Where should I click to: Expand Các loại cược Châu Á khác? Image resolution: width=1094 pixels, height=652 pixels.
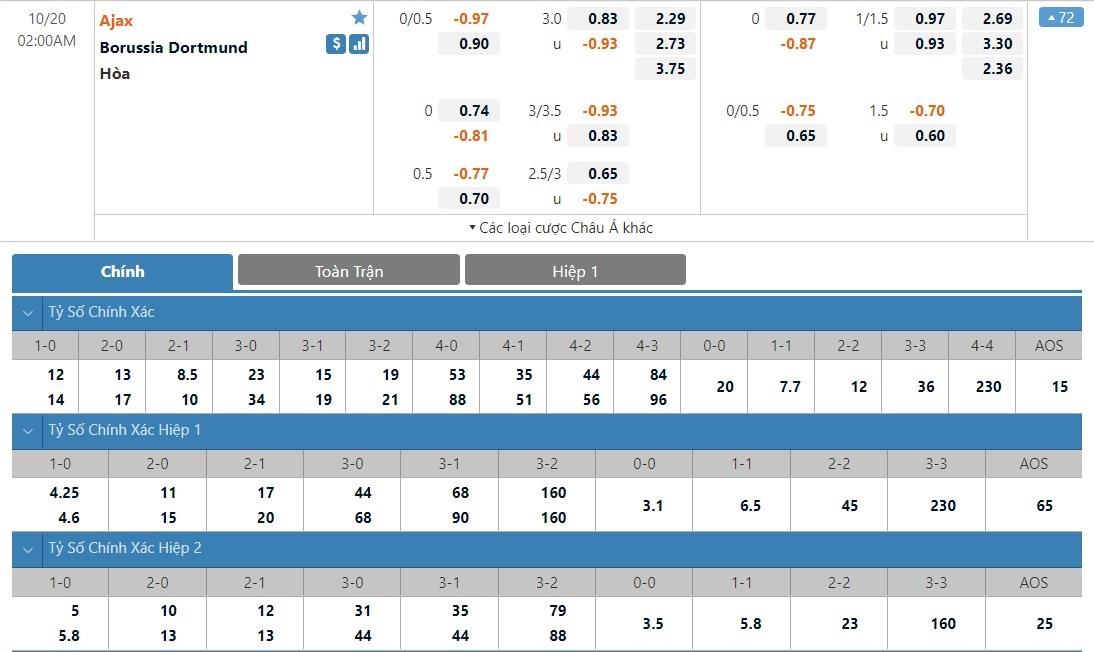click(x=560, y=228)
